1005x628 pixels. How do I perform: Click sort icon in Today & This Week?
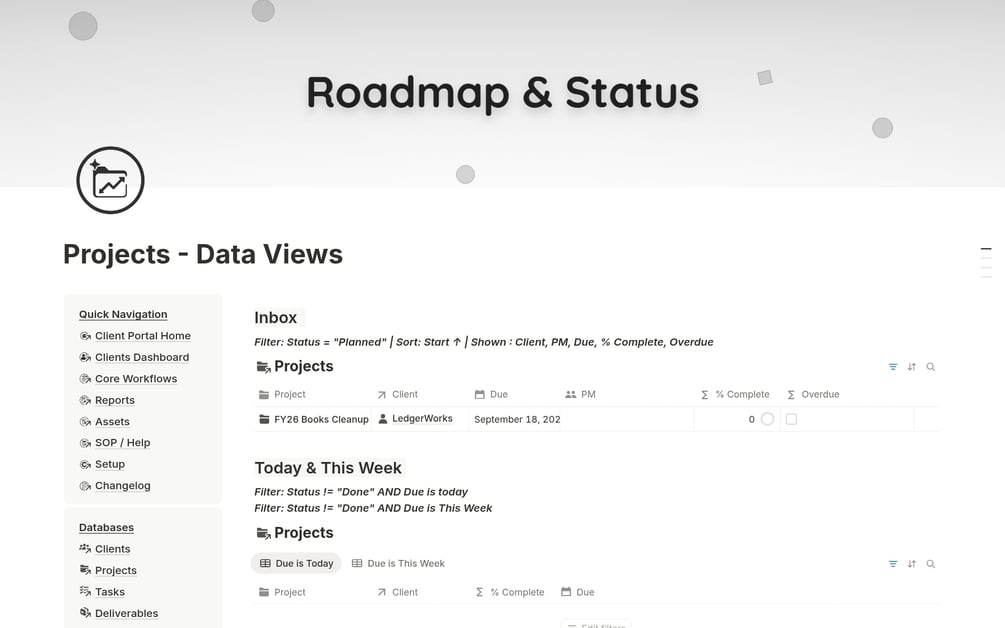912,564
